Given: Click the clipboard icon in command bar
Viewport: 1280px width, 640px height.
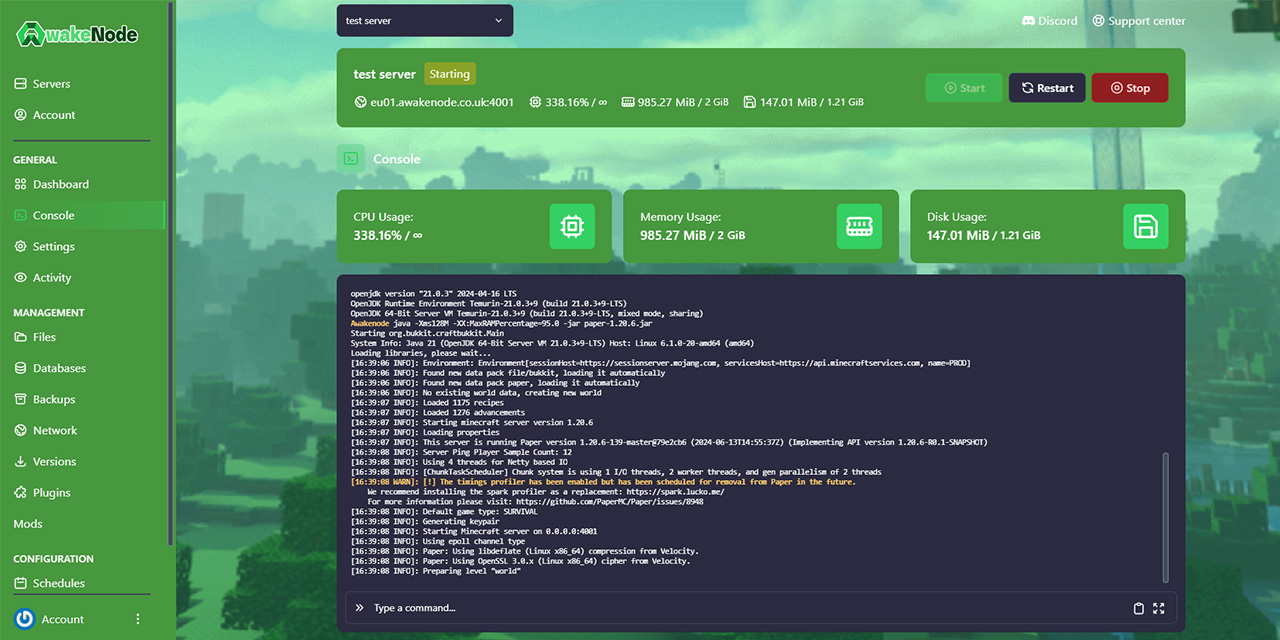Looking at the screenshot, I should (1138, 608).
